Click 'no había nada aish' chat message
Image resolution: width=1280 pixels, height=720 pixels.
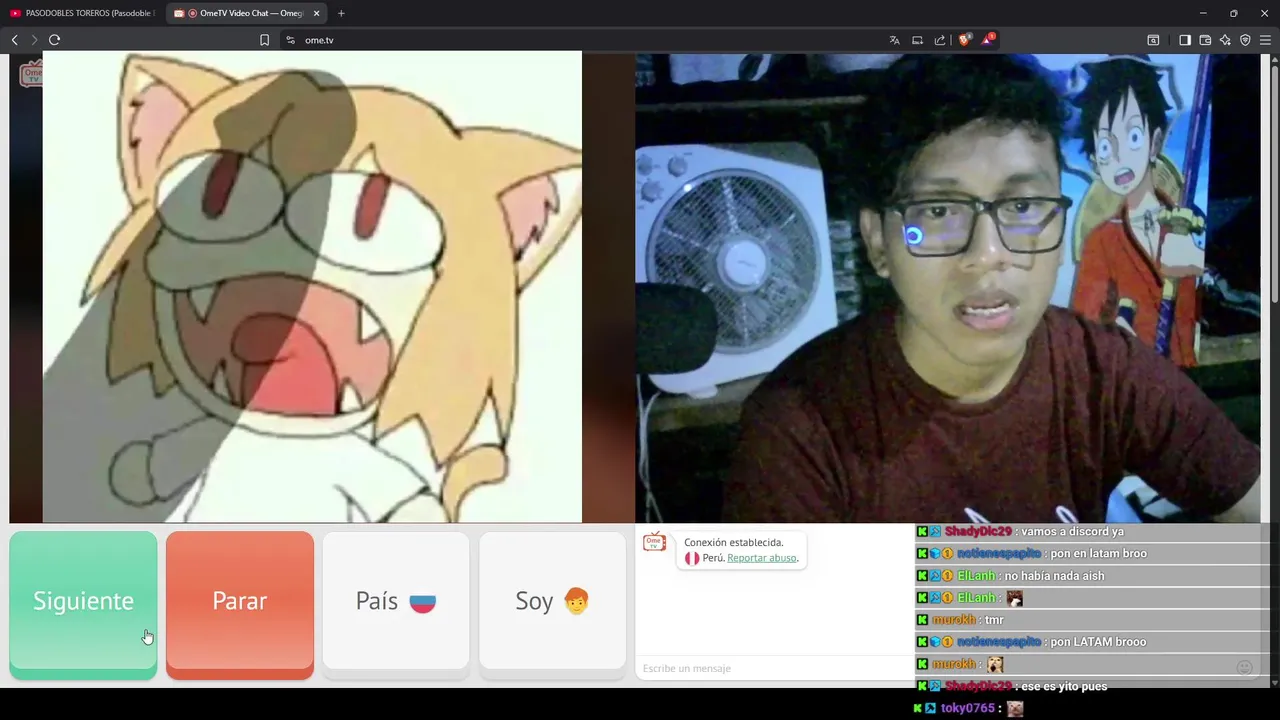1054,575
